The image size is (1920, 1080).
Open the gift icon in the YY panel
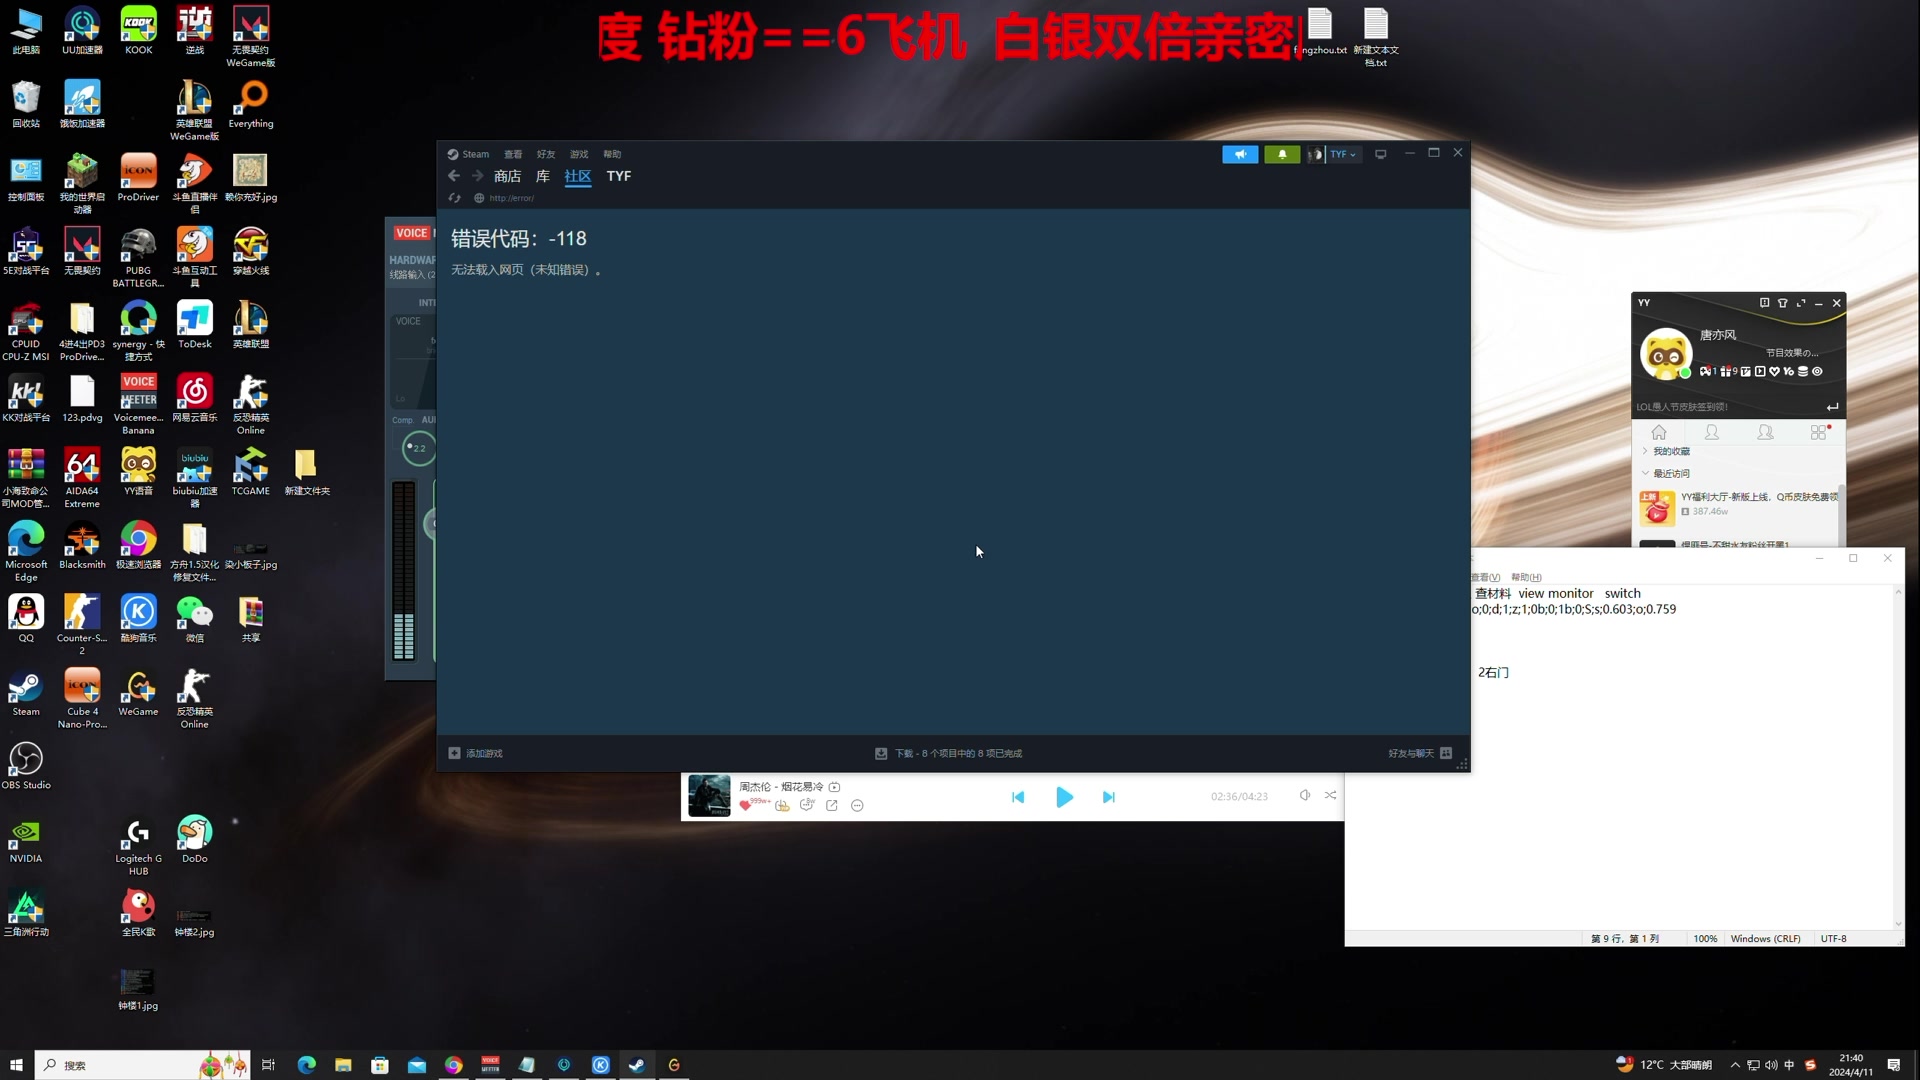pos(1726,371)
